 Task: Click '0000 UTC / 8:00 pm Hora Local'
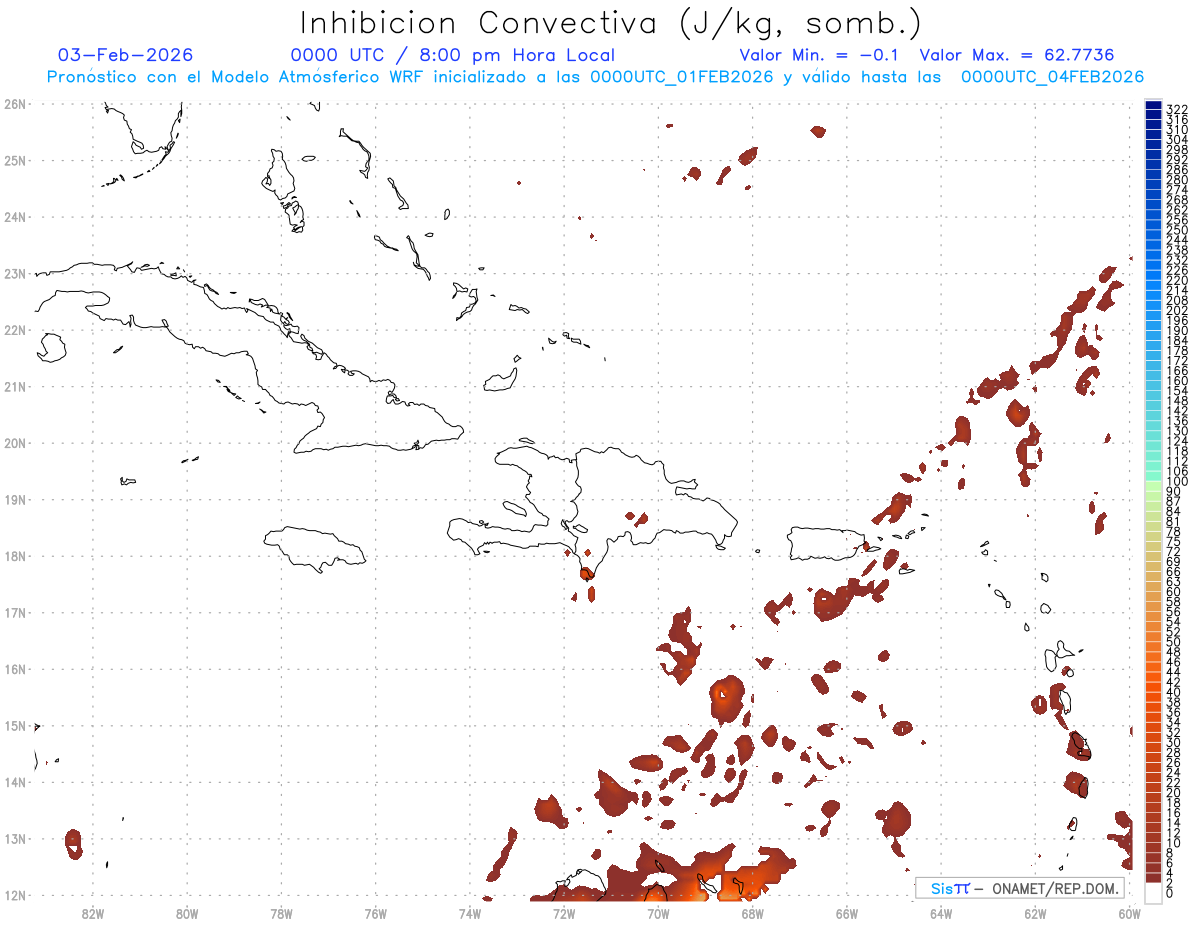pyautogui.click(x=452, y=55)
